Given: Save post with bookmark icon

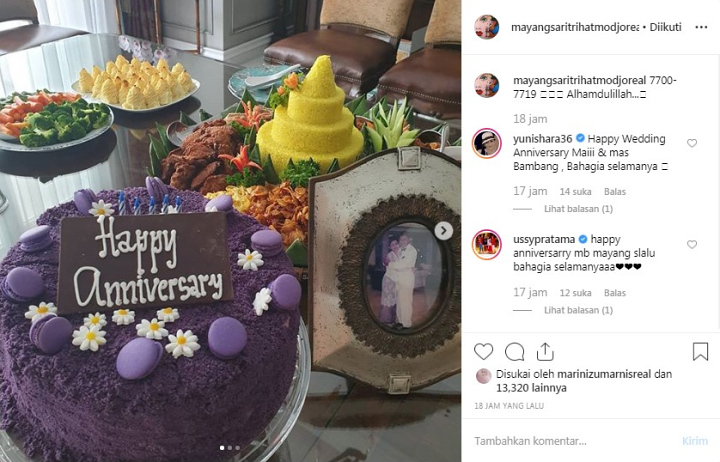Looking at the screenshot, I should (x=700, y=352).
